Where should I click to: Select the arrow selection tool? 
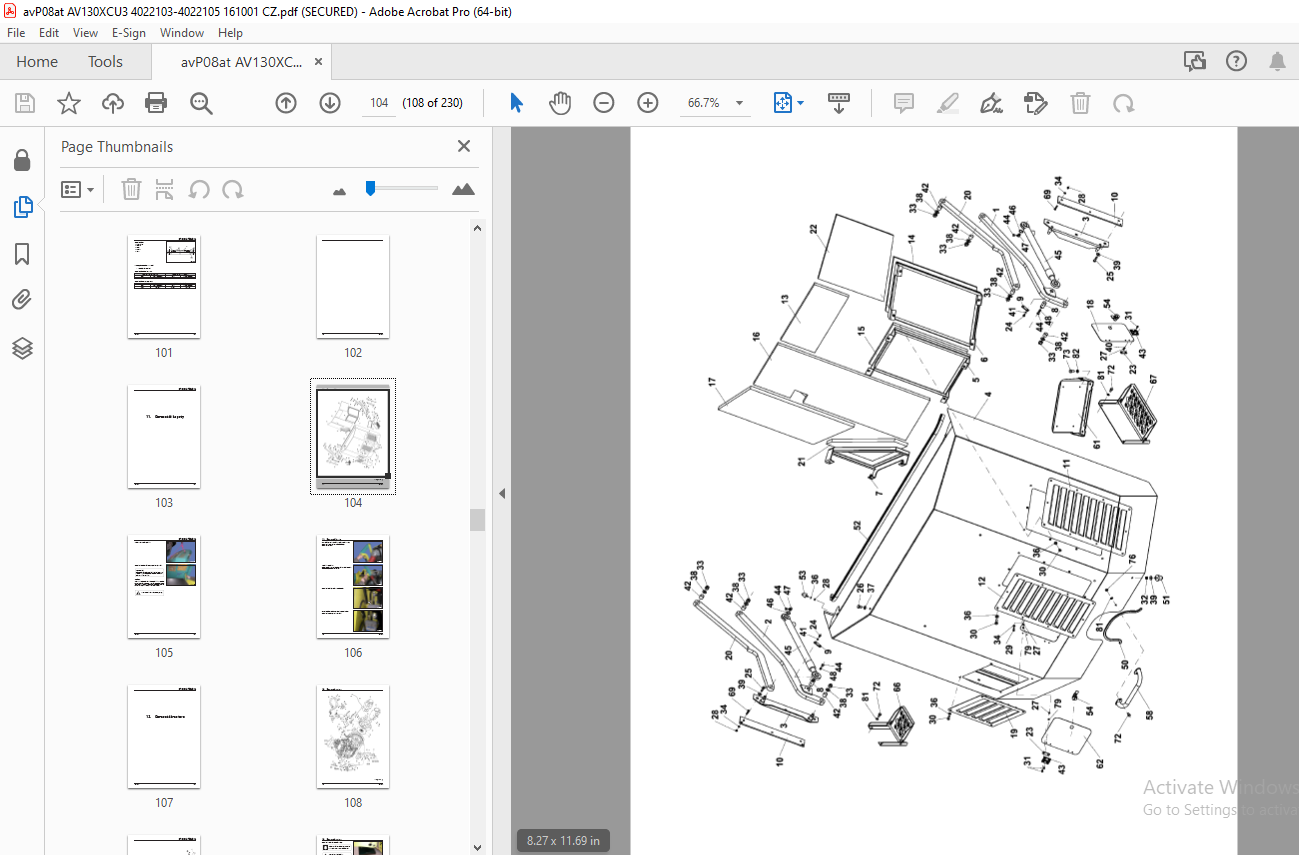[516, 103]
